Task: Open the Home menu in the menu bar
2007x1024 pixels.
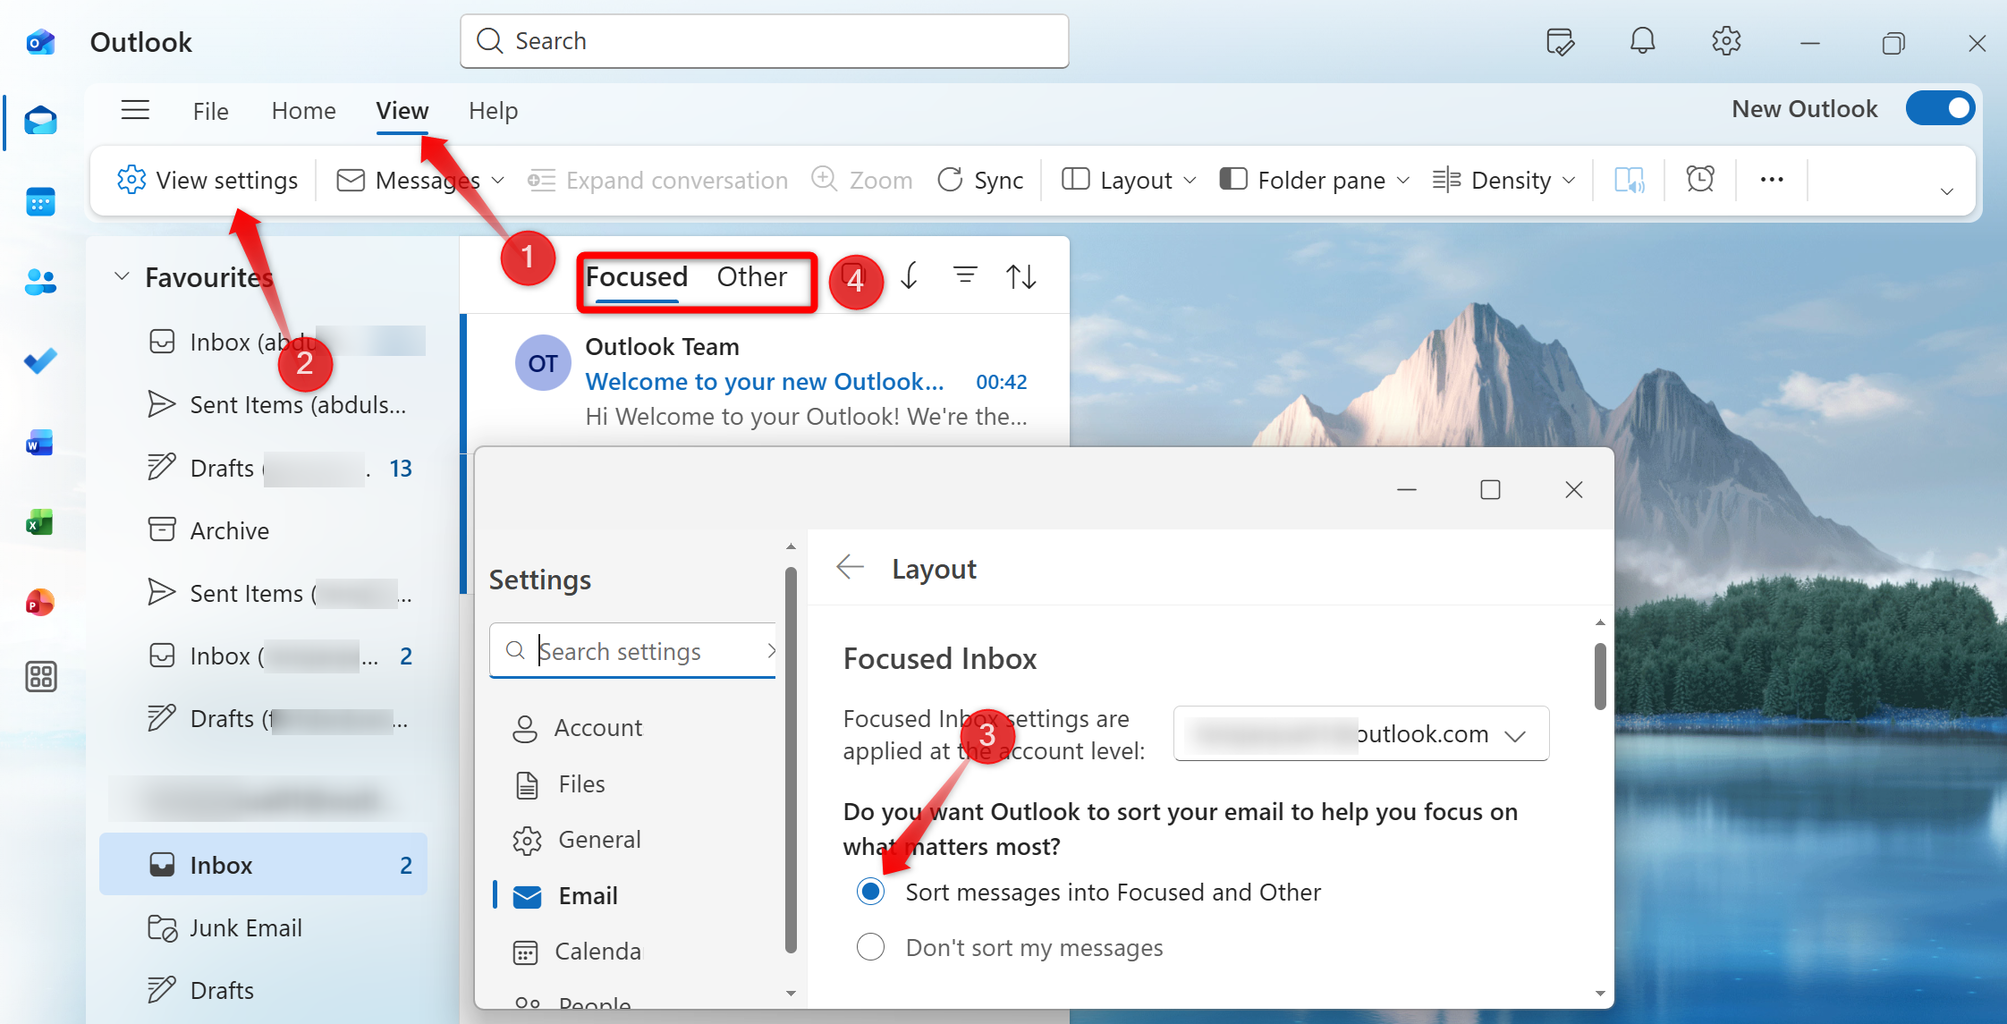Action: (x=303, y=110)
